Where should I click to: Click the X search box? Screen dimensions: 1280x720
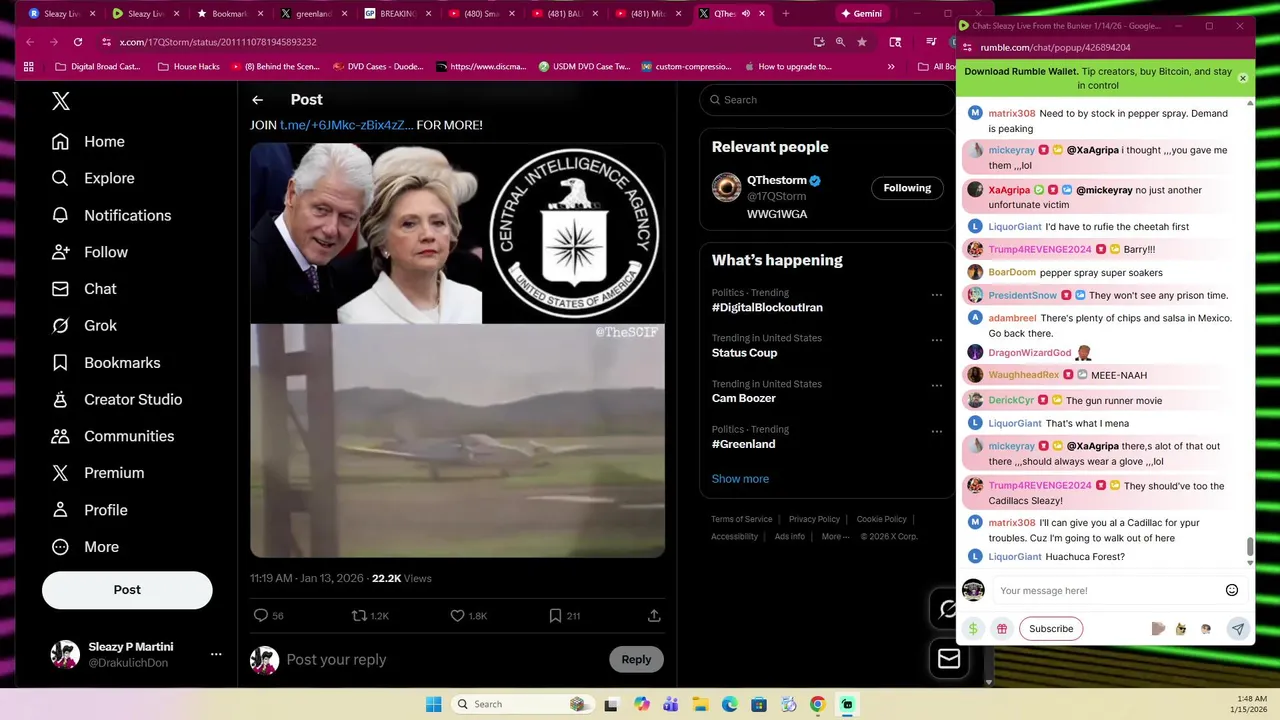pos(827,100)
